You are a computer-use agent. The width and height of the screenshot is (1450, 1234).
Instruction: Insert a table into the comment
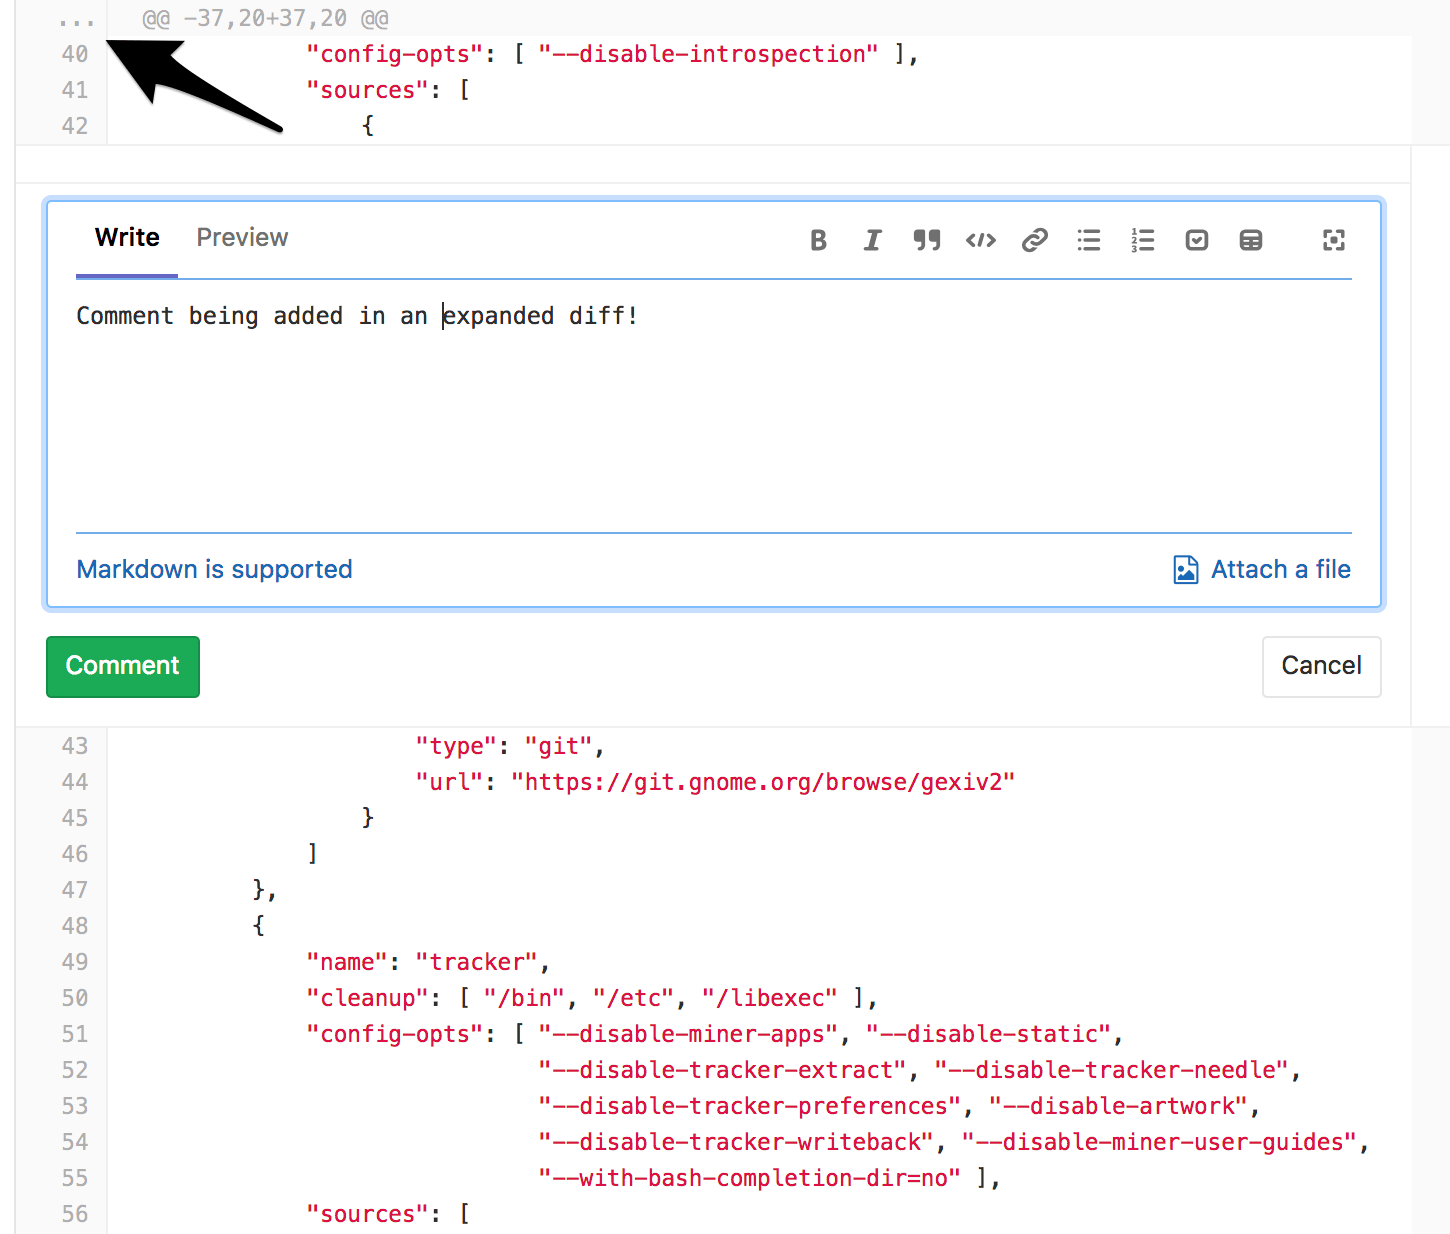[1250, 240]
